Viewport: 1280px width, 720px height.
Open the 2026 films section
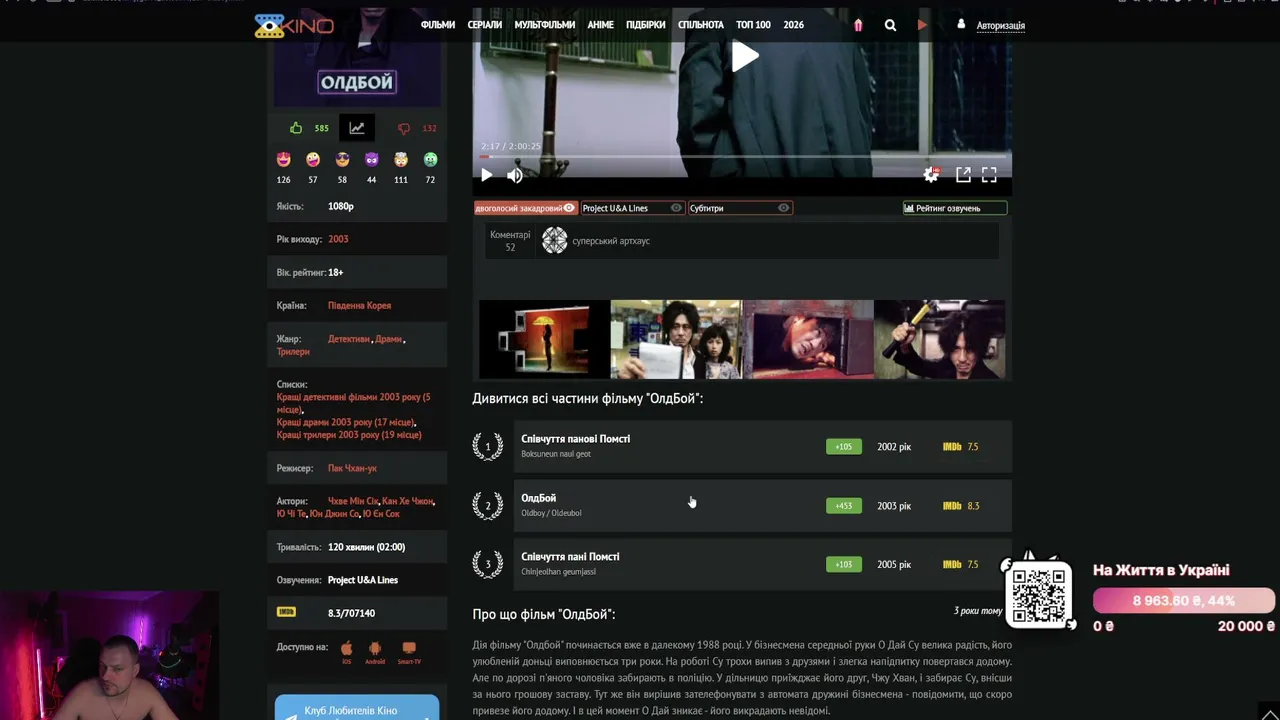794,25
